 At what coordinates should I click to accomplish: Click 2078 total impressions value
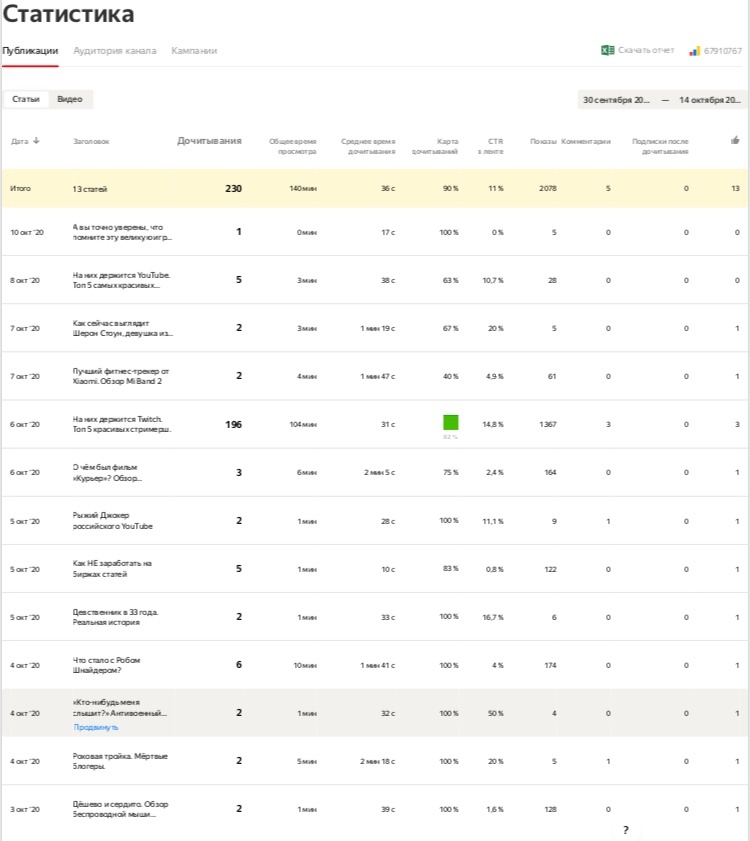(548, 188)
